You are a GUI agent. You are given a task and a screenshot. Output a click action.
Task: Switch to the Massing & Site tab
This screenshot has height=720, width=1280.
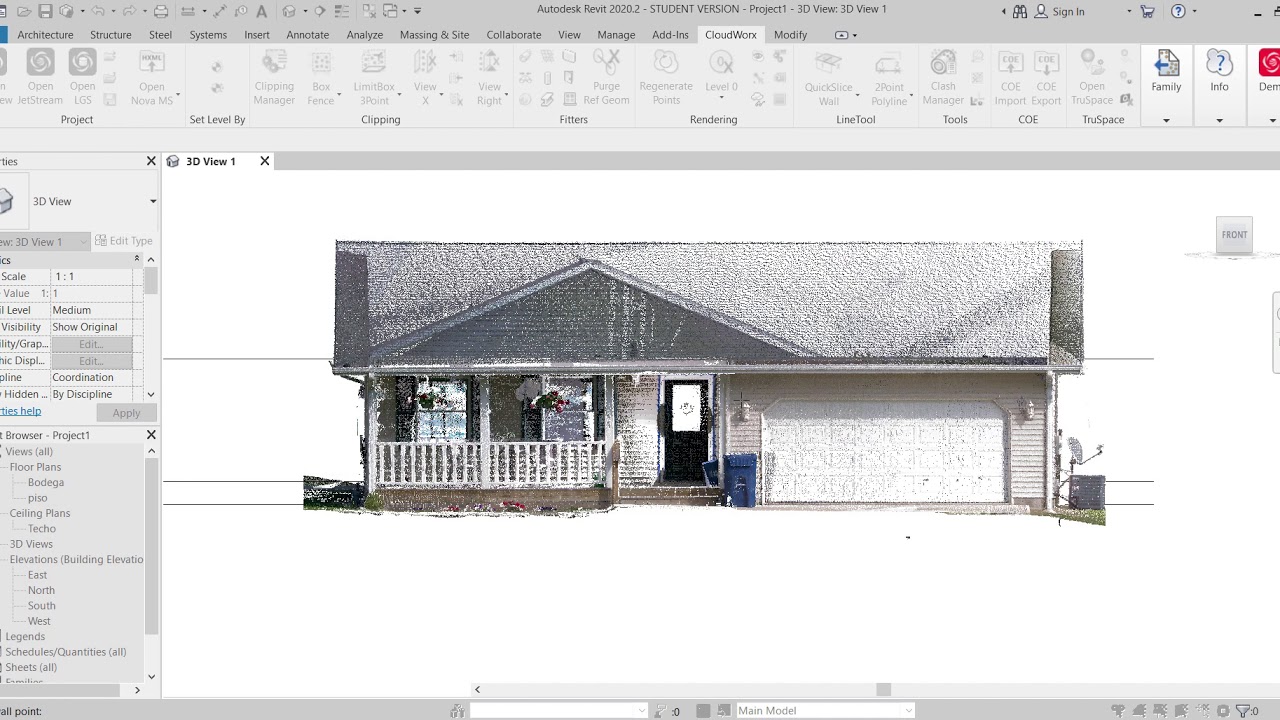(x=434, y=34)
